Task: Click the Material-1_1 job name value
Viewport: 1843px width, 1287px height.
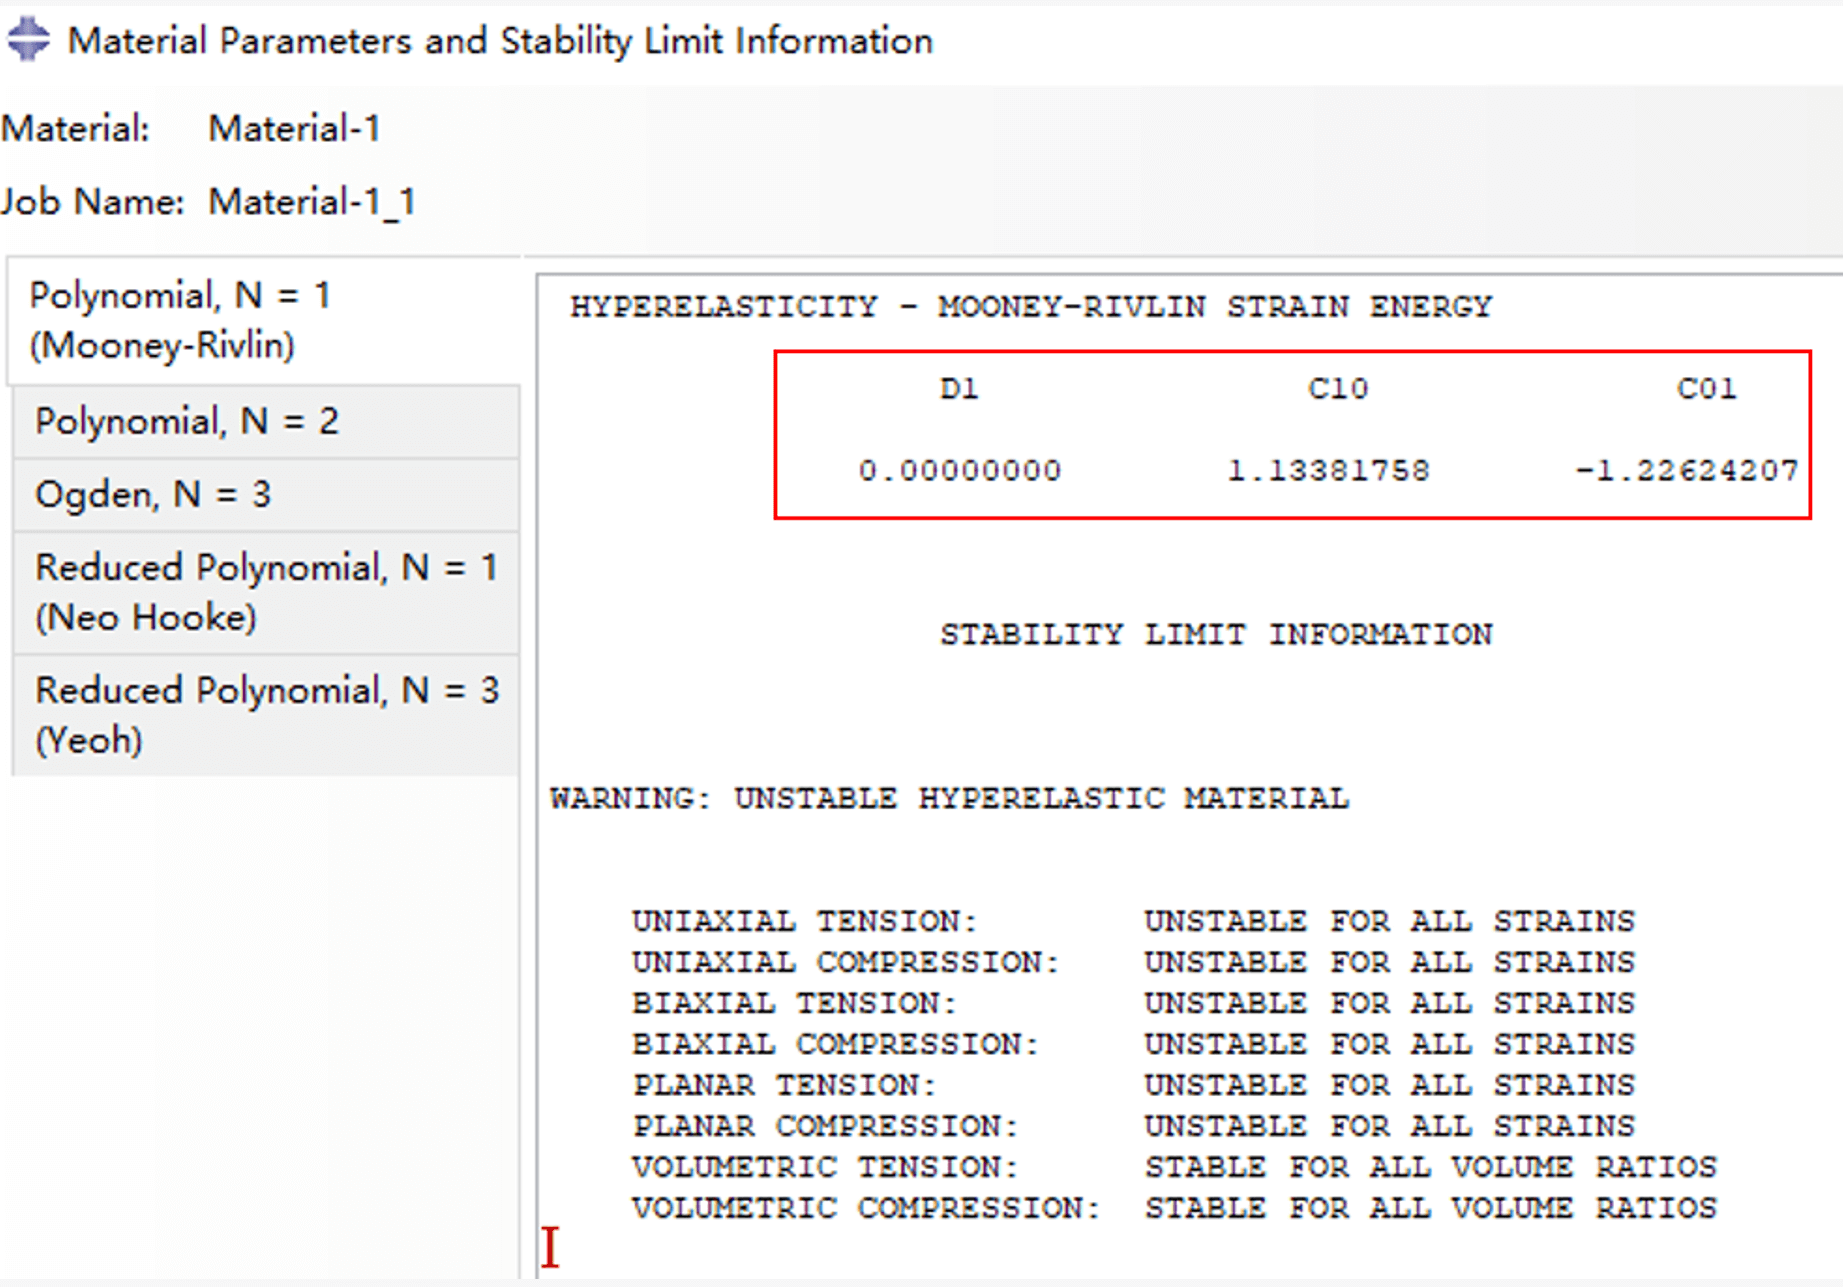Action: click(311, 202)
